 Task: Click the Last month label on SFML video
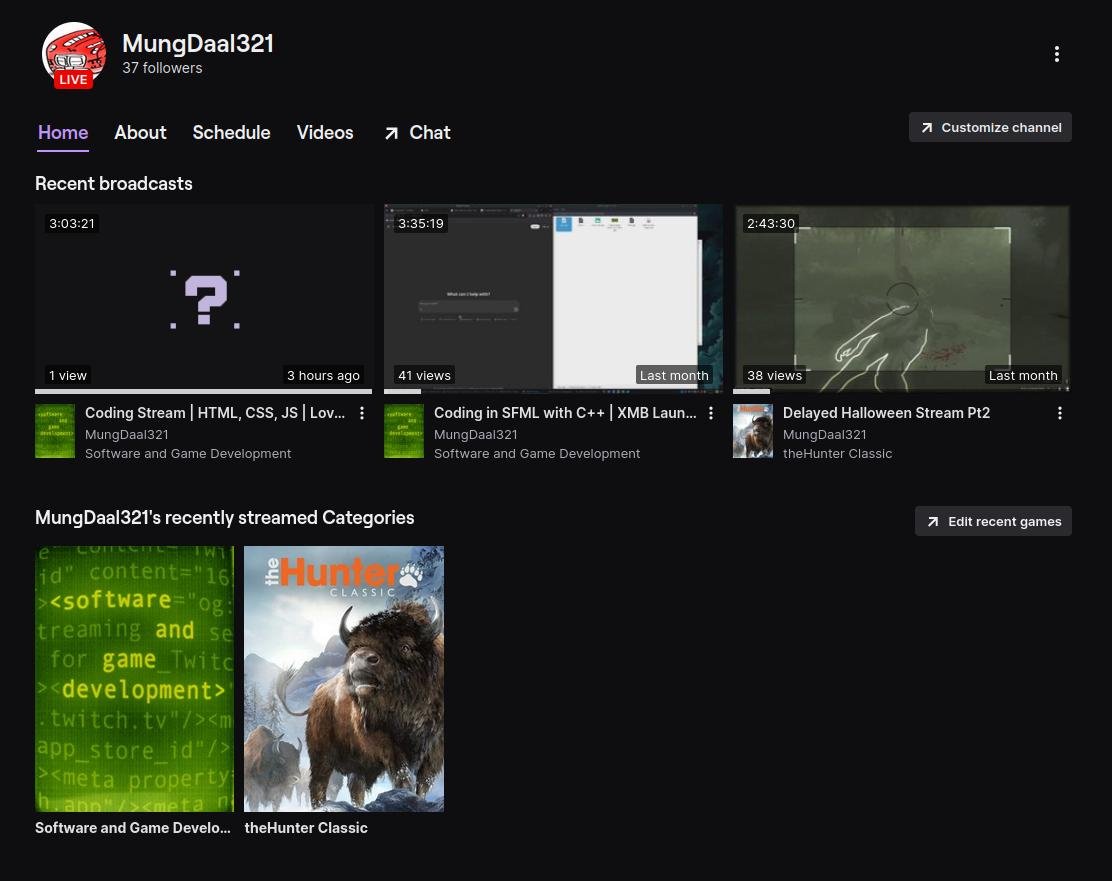pos(674,375)
